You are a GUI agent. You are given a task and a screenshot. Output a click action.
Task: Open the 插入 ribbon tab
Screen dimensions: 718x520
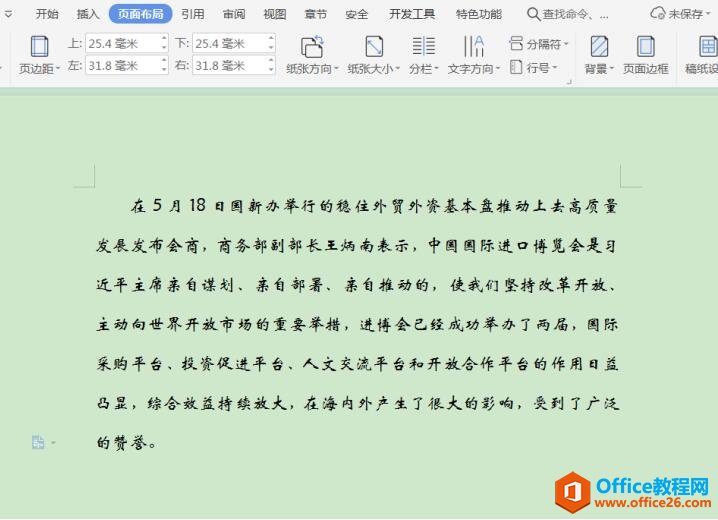click(x=88, y=14)
